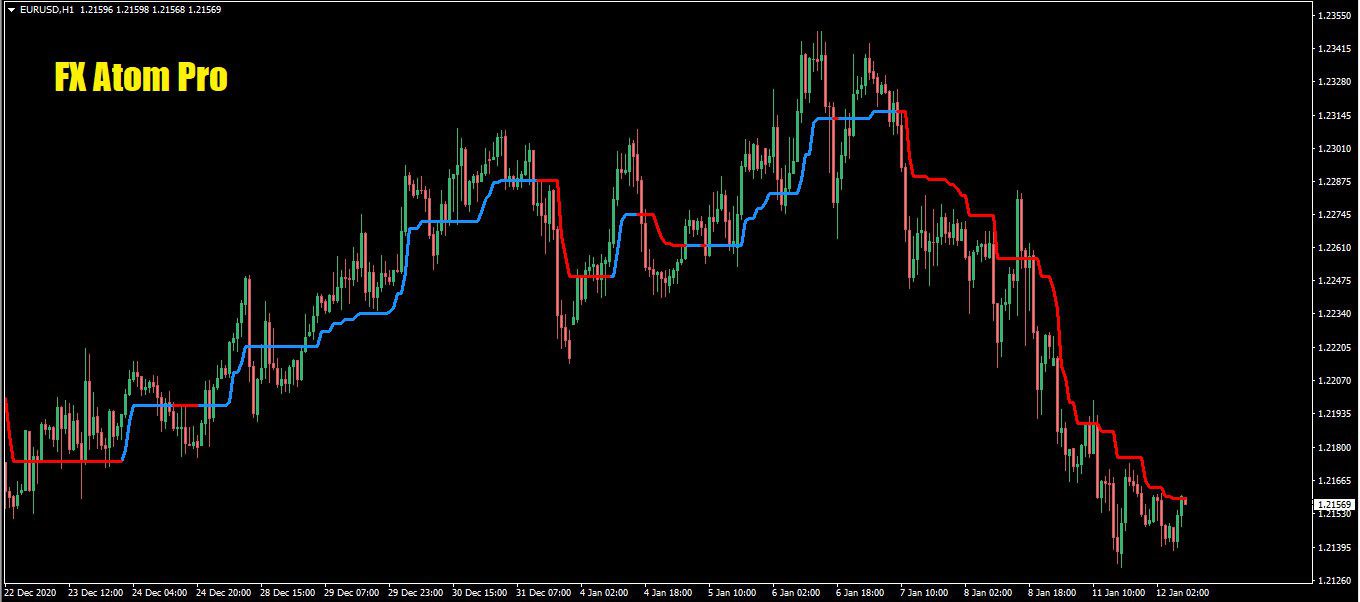The width and height of the screenshot is (1360, 602).
Task: Click the lowest candle wick on the chart
Action: pyautogui.click(x=1119, y=565)
